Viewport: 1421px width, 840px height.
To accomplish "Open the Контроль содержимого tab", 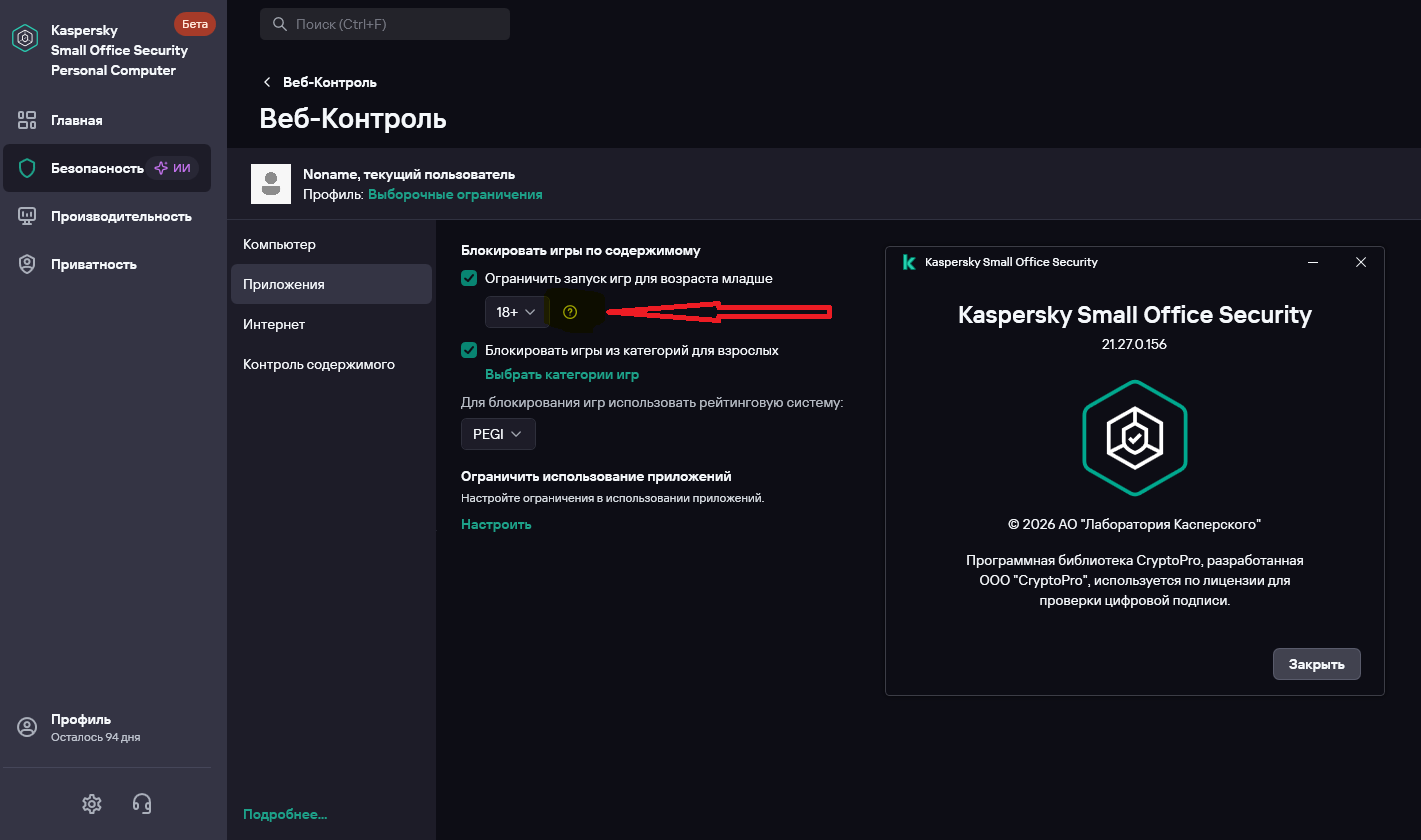I will pyautogui.click(x=331, y=364).
